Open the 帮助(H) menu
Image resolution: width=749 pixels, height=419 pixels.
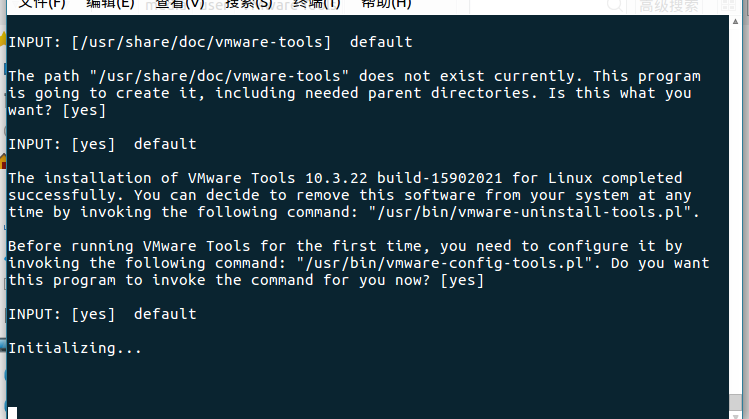pos(386,4)
